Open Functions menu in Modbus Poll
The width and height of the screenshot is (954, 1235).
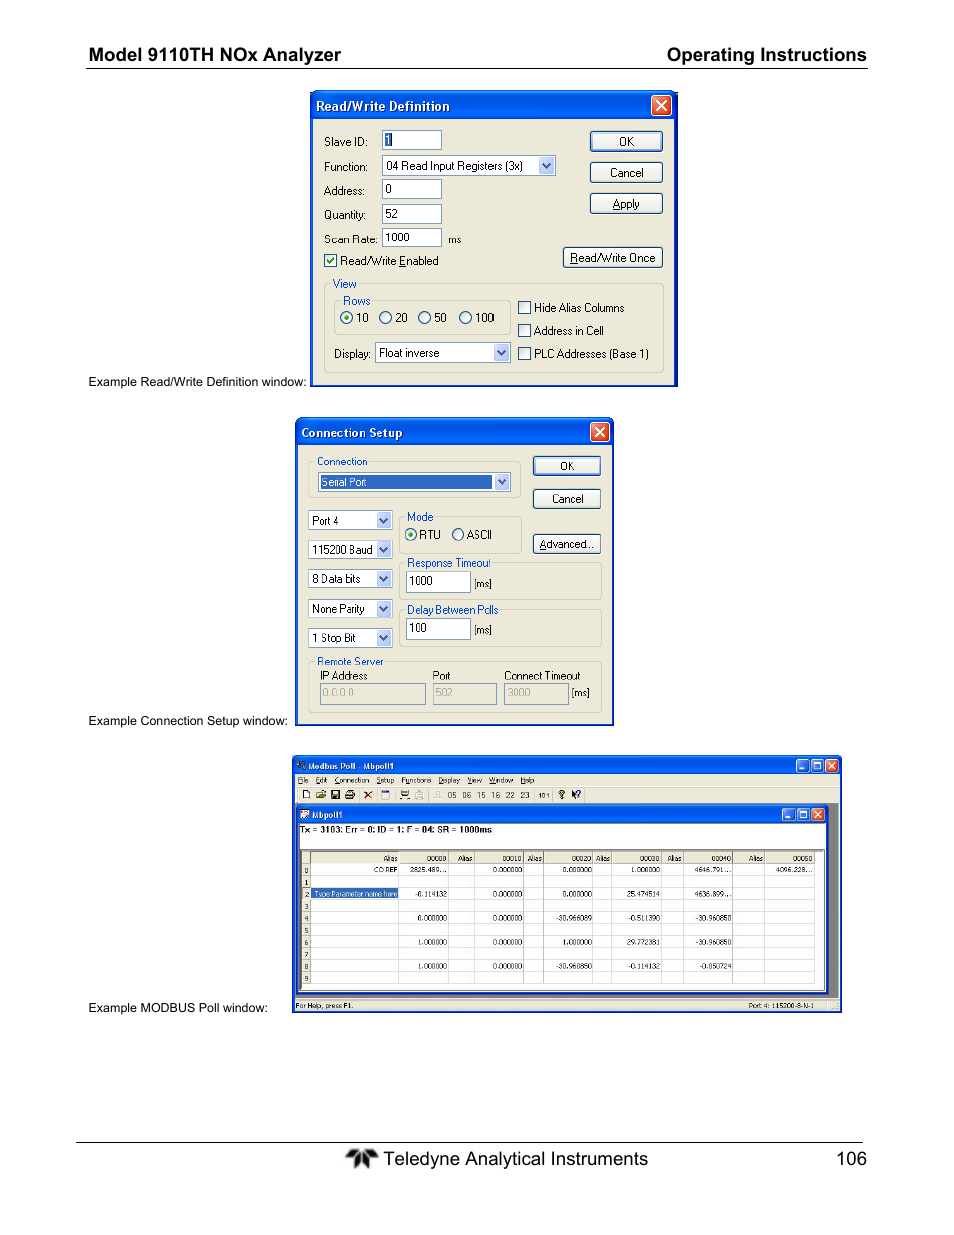416,780
